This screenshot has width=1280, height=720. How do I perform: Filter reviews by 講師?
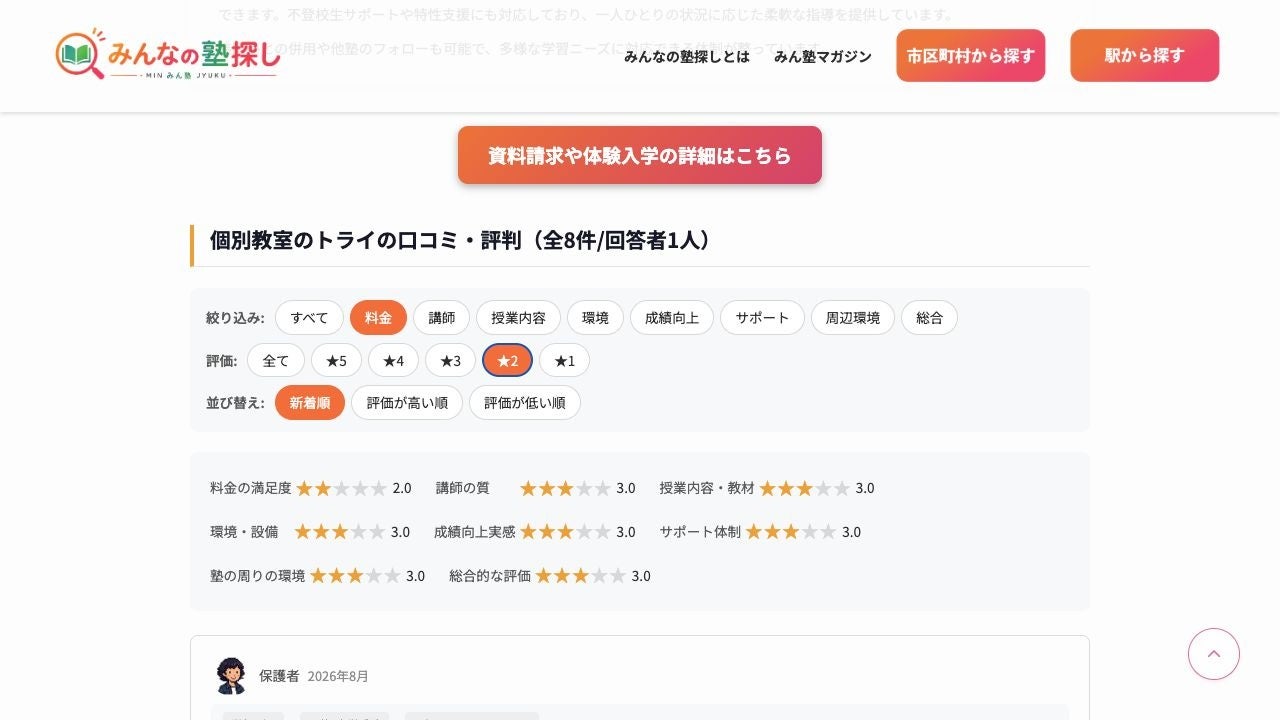click(442, 318)
